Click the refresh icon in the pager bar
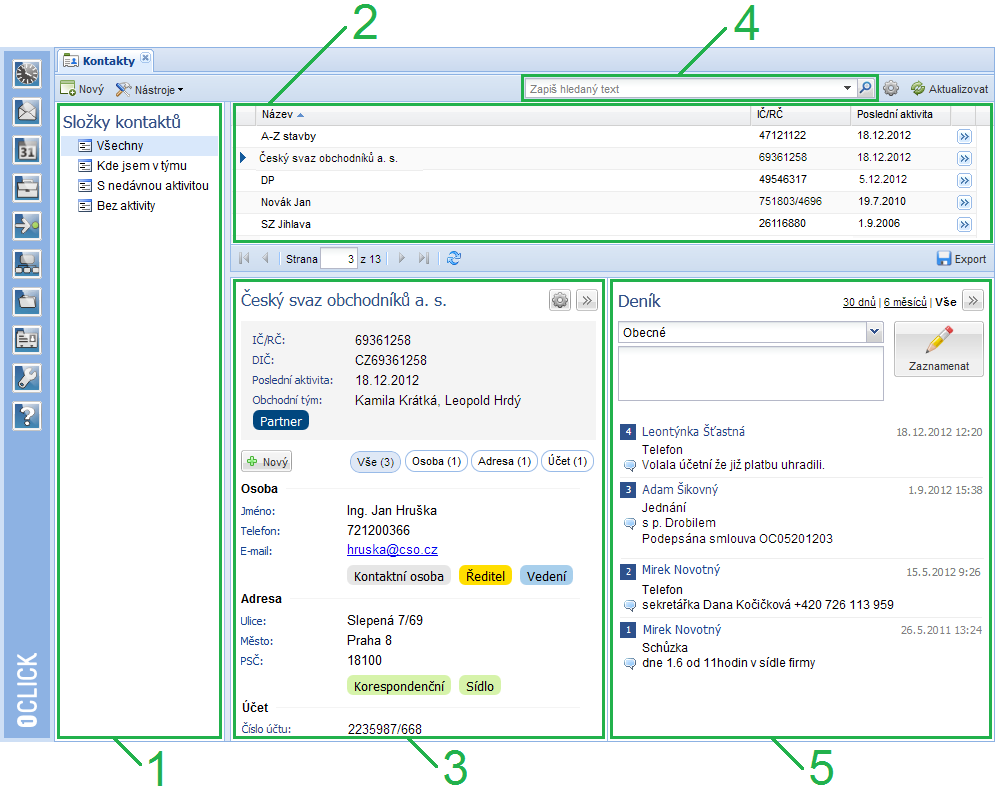This screenshot has width=995, height=790. (455, 258)
